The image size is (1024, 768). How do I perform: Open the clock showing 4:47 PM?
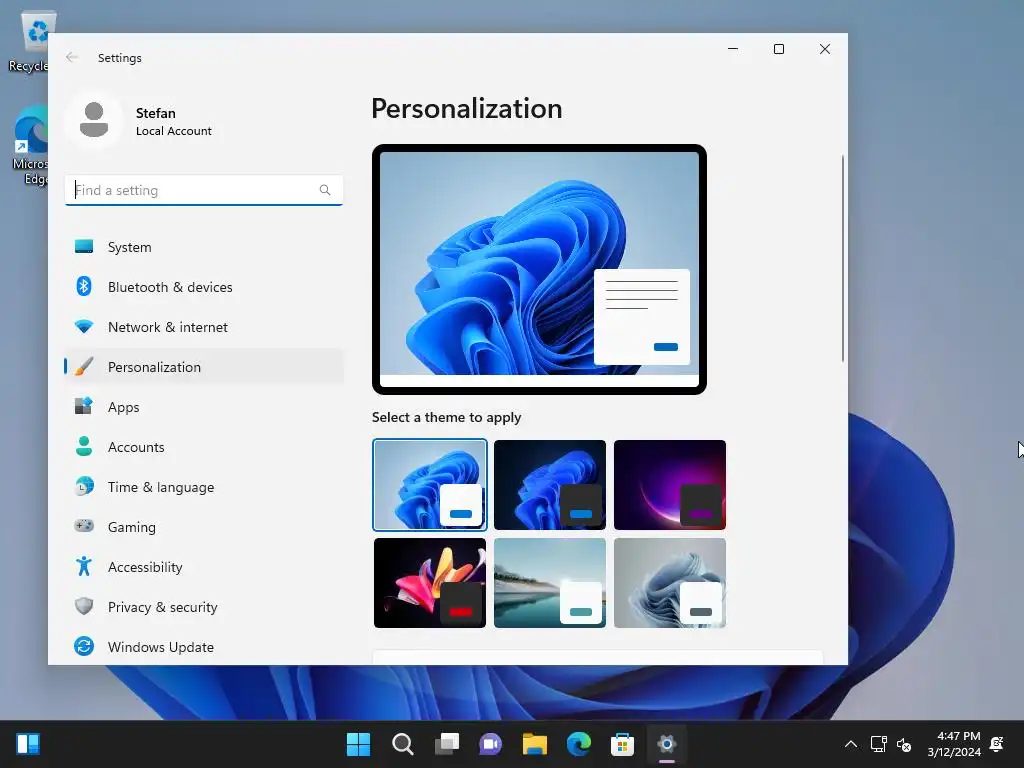pyautogui.click(x=954, y=744)
